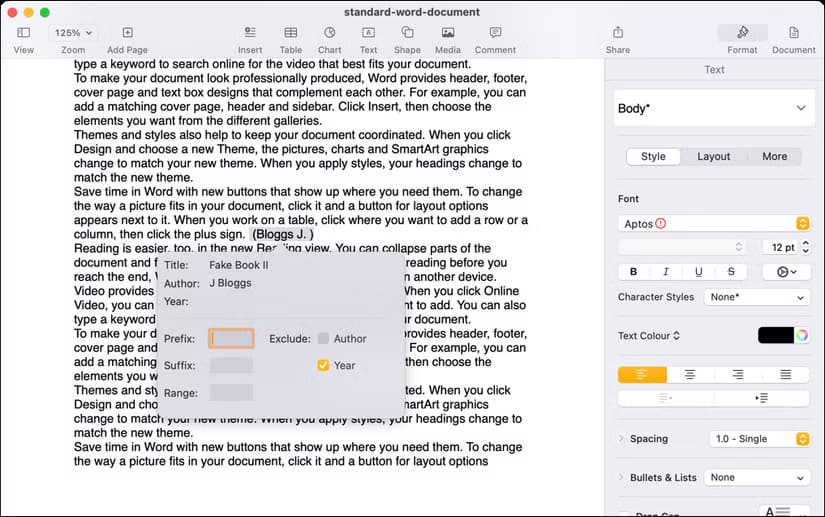
Task: Expand the Spacing section
Action: click(621, 439)
